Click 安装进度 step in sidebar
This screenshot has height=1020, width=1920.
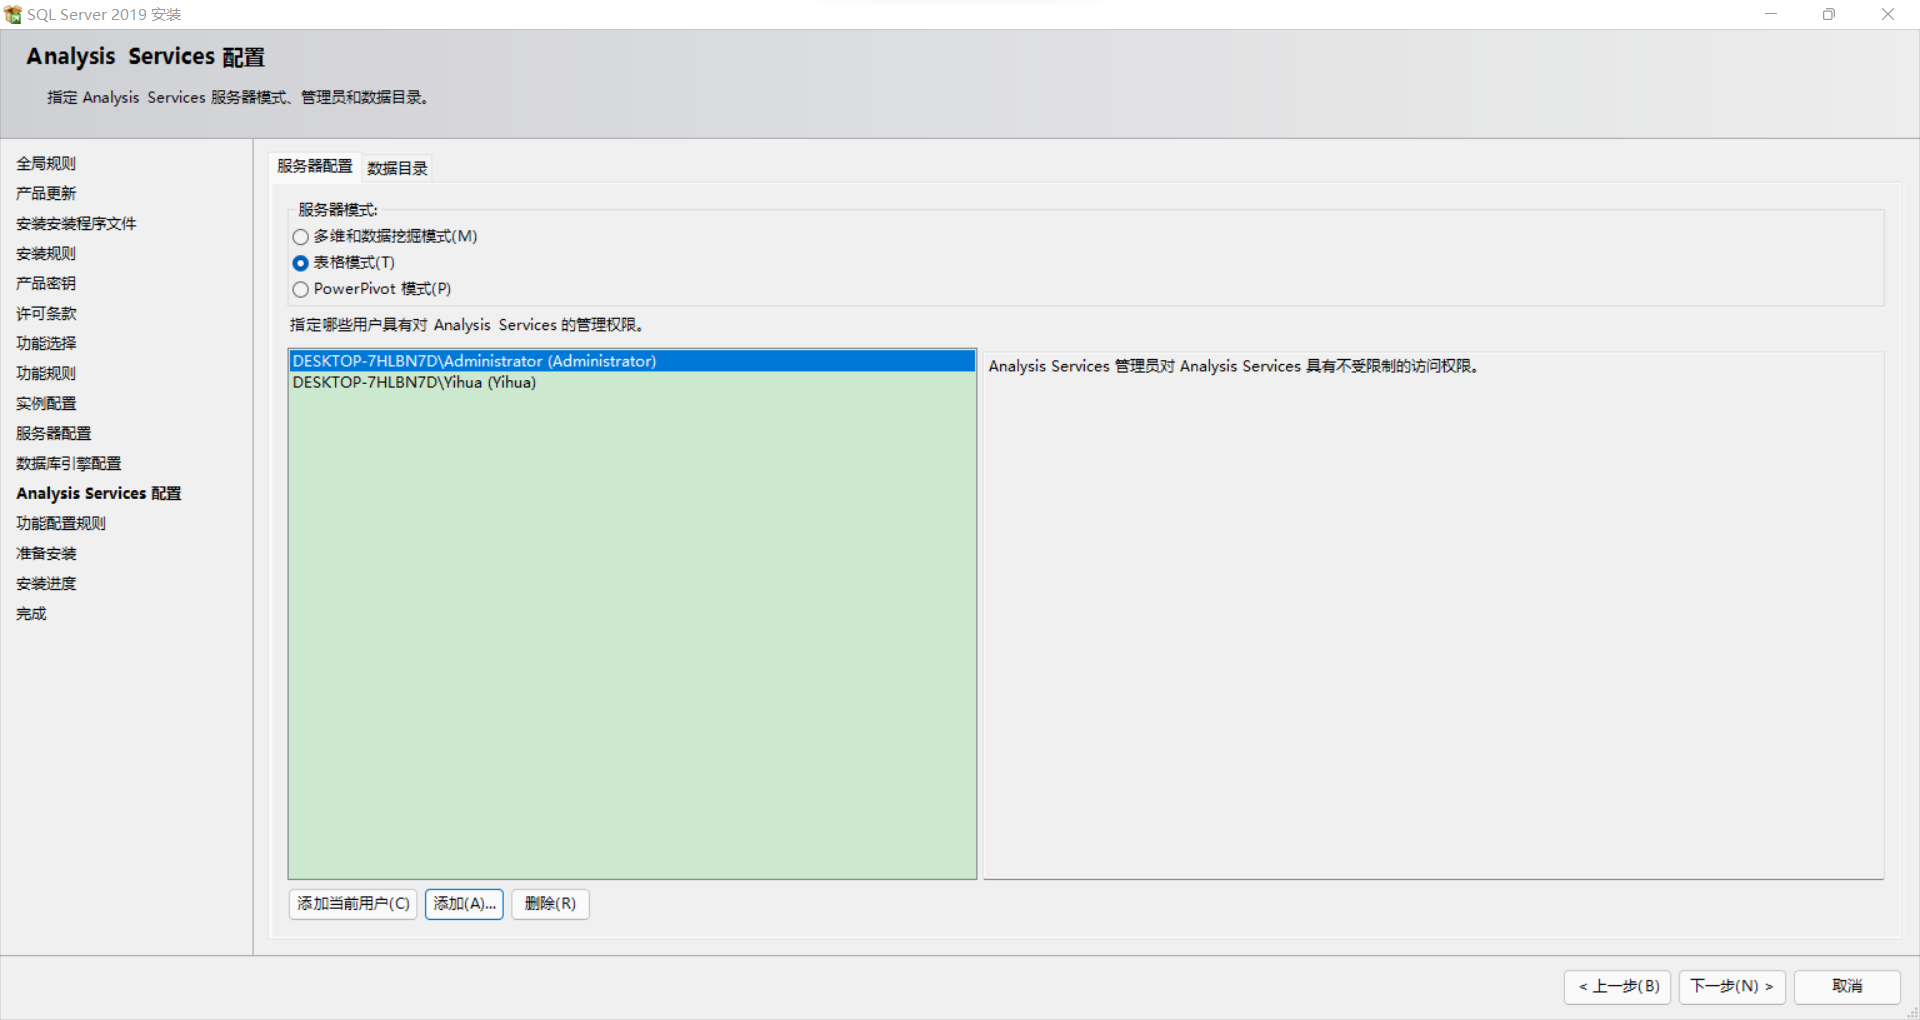point(46,583)
